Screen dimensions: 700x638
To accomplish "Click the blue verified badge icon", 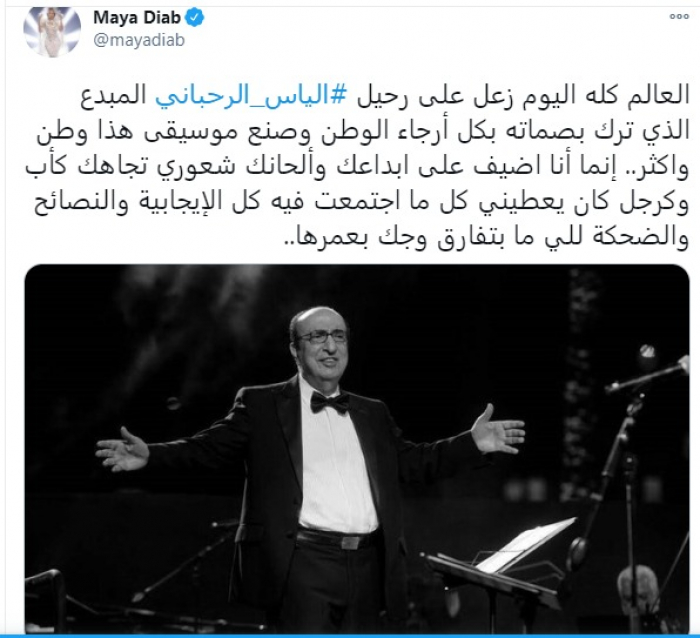I will 195,18.
